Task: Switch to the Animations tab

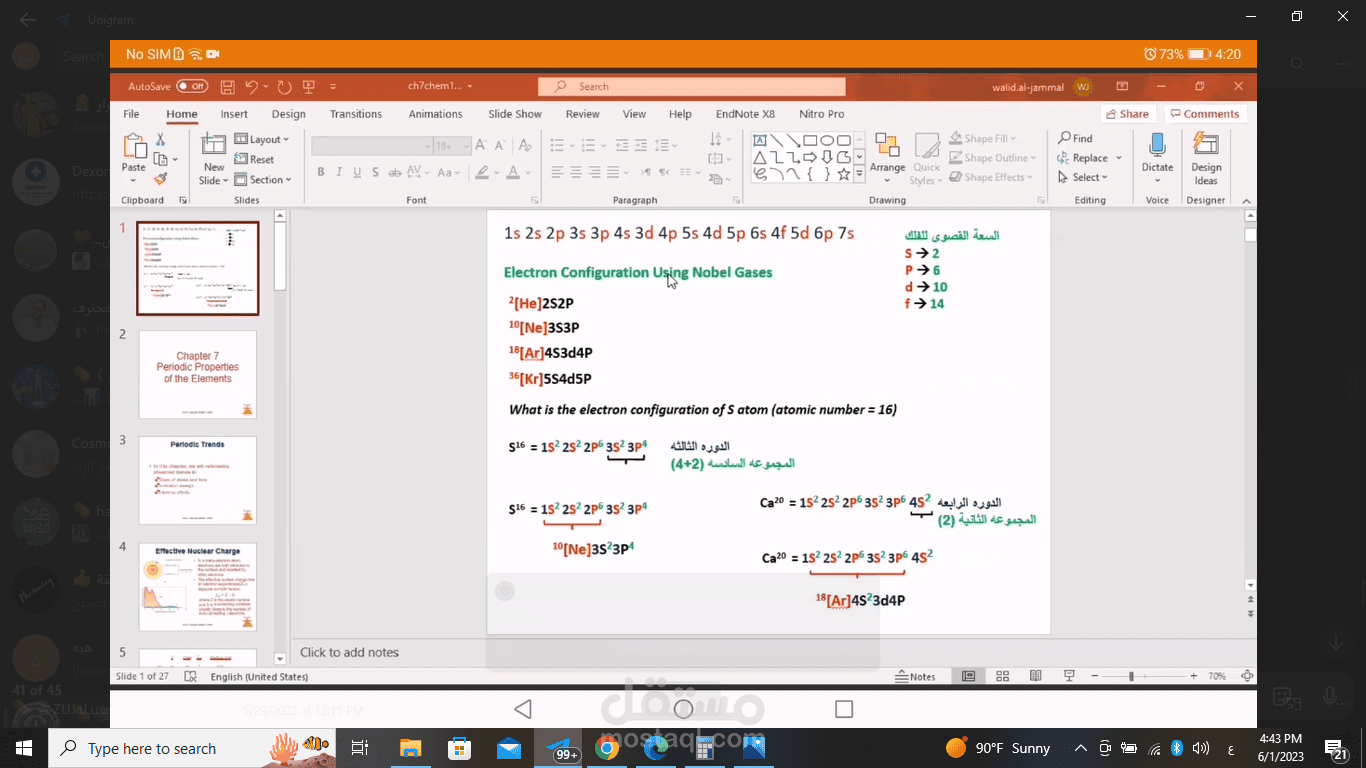Action: coord(435,114)
